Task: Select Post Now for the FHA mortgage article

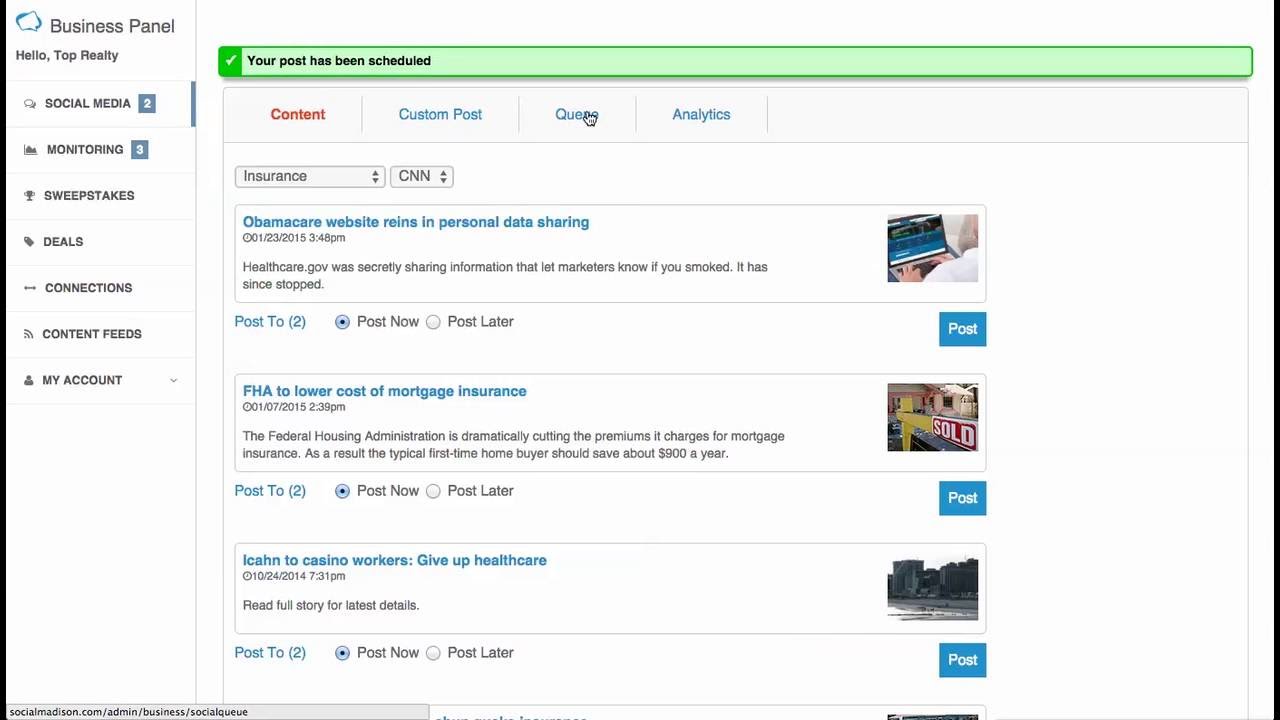Action: click(x=343, y=491)
